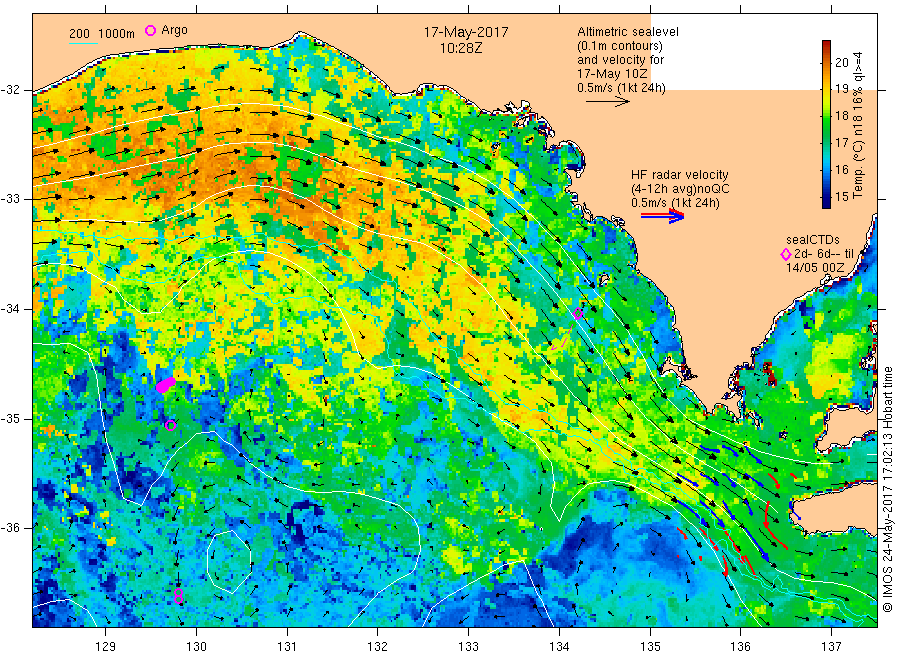Click the 'Temp. (°C)' vertical axis label

858,169
